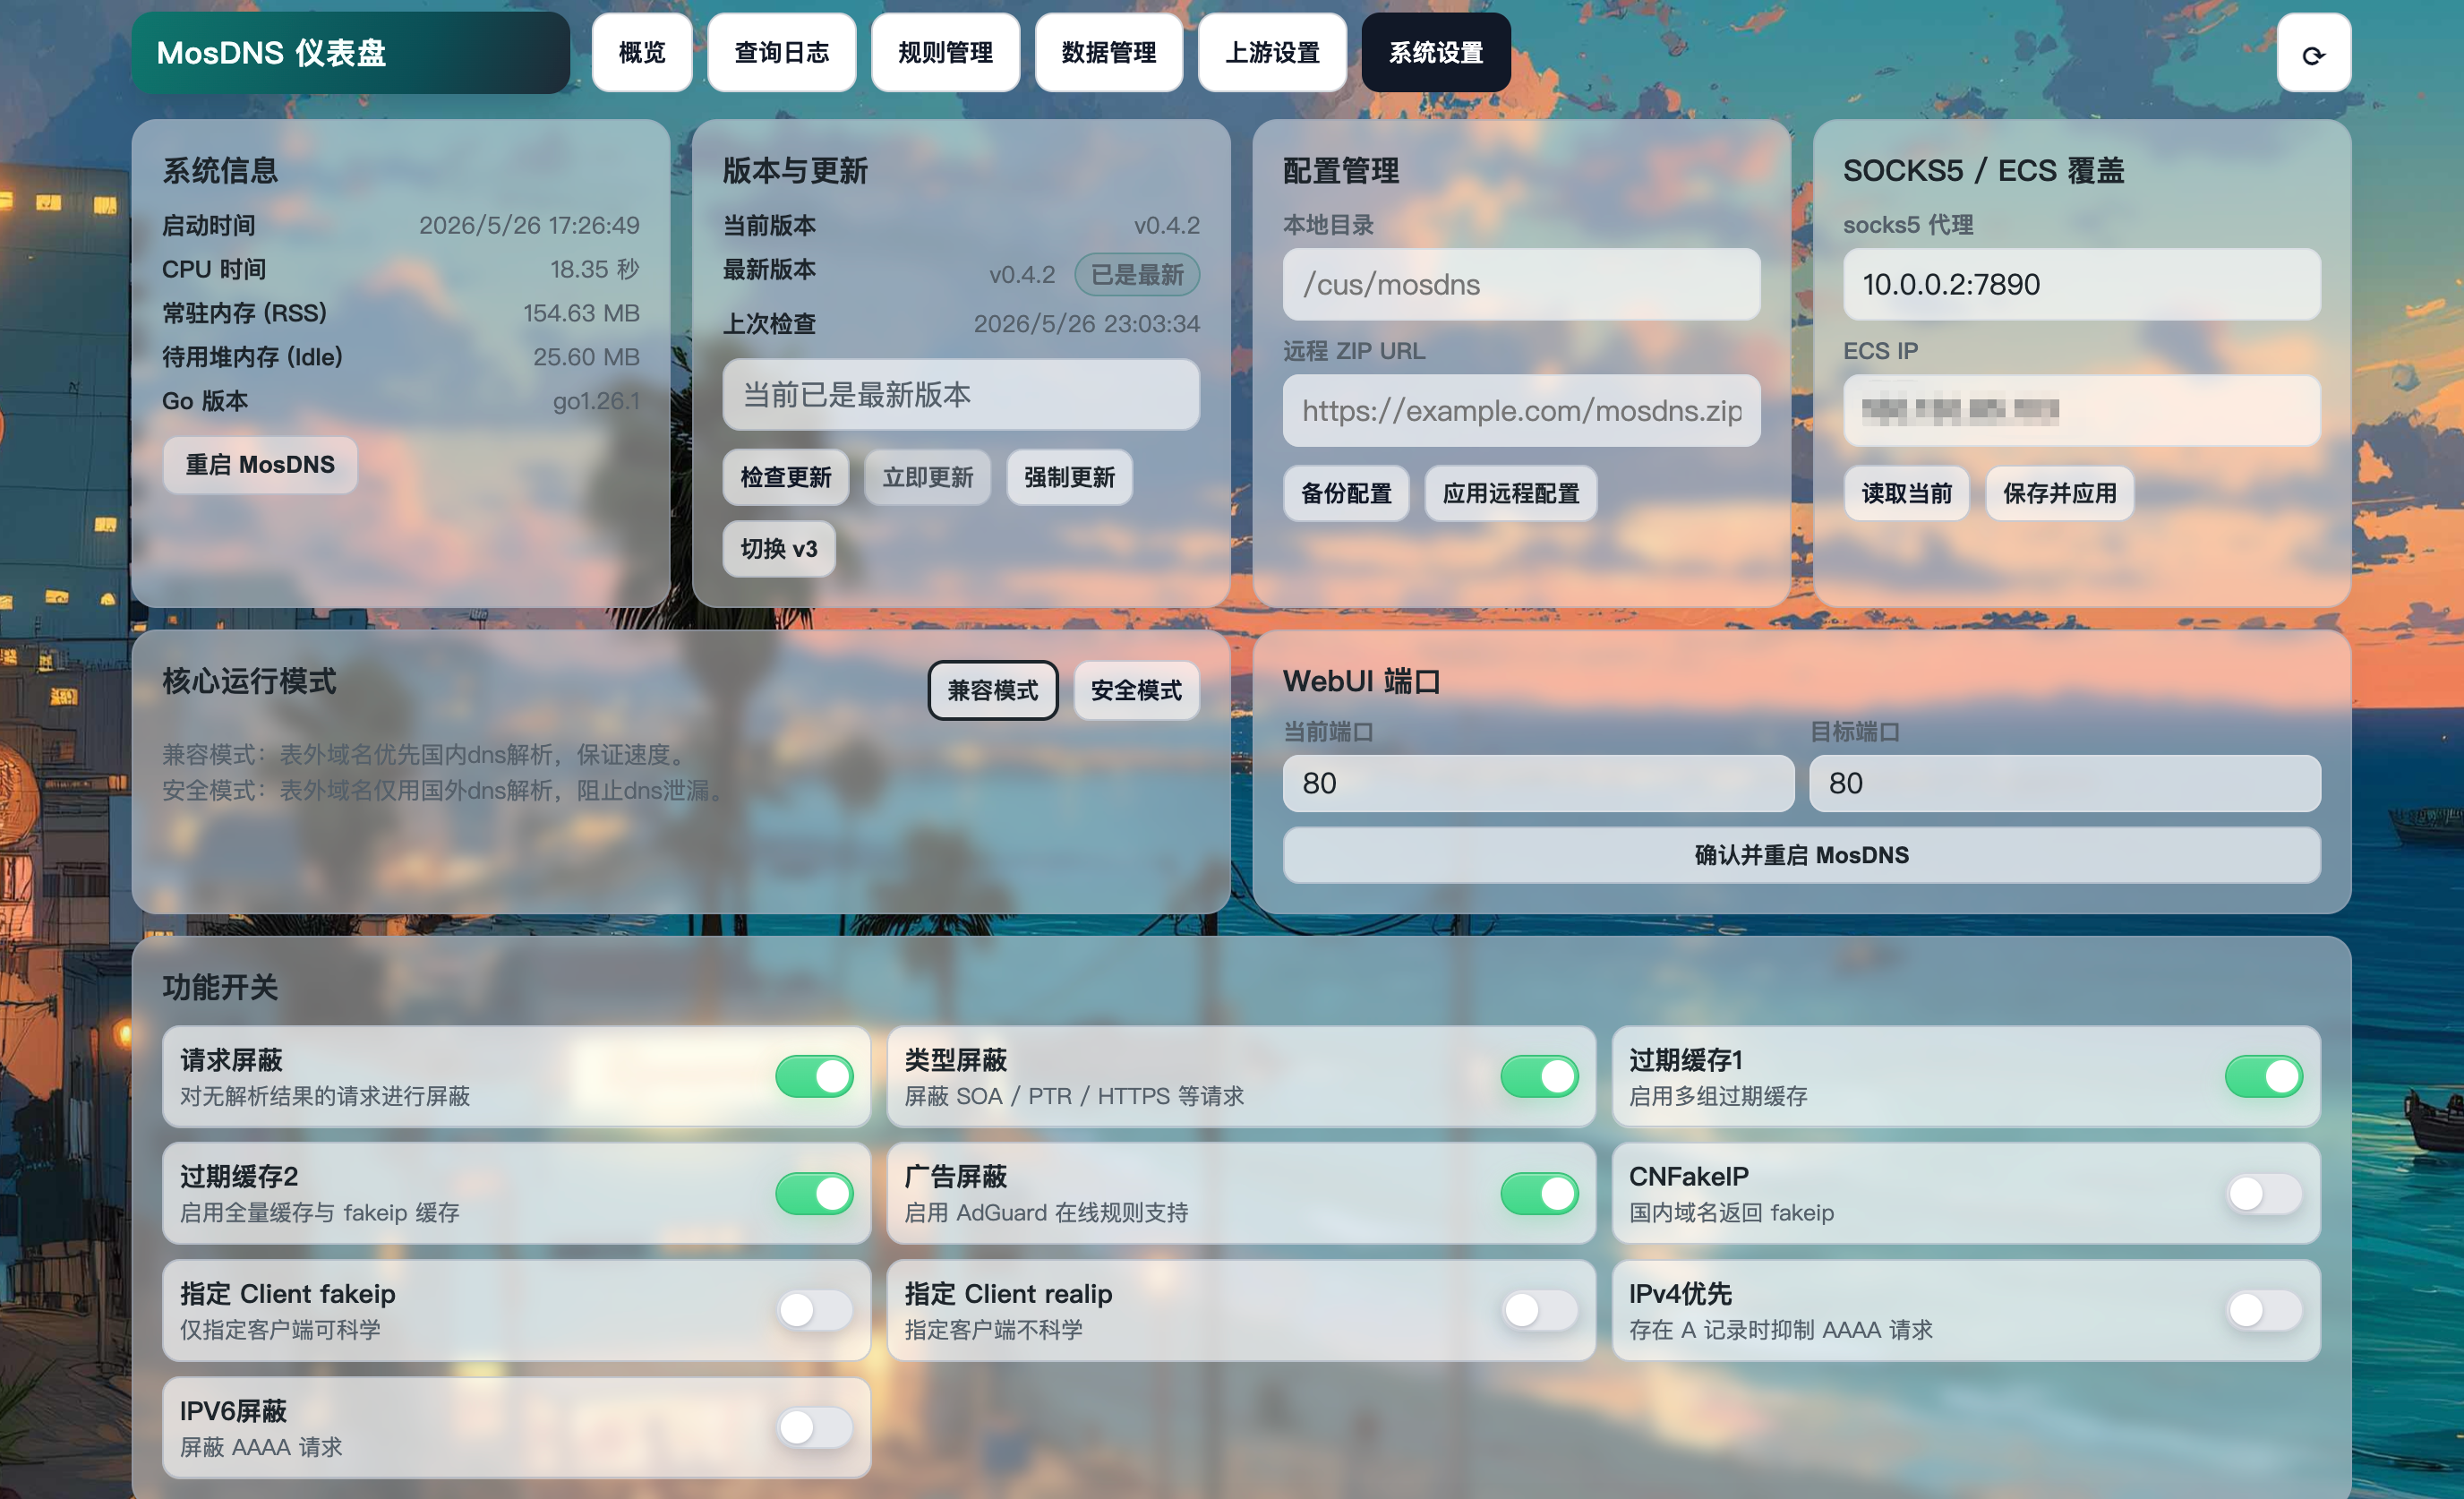Screen dimensions: 2464x1499
Task: Toggle the 类型屏蔽 switch
Action: click(1539, 1077)
